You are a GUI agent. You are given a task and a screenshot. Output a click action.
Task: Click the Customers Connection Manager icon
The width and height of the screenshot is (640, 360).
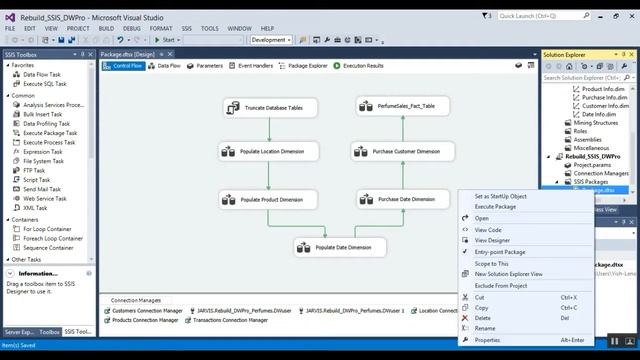click(x=107, y=311)
